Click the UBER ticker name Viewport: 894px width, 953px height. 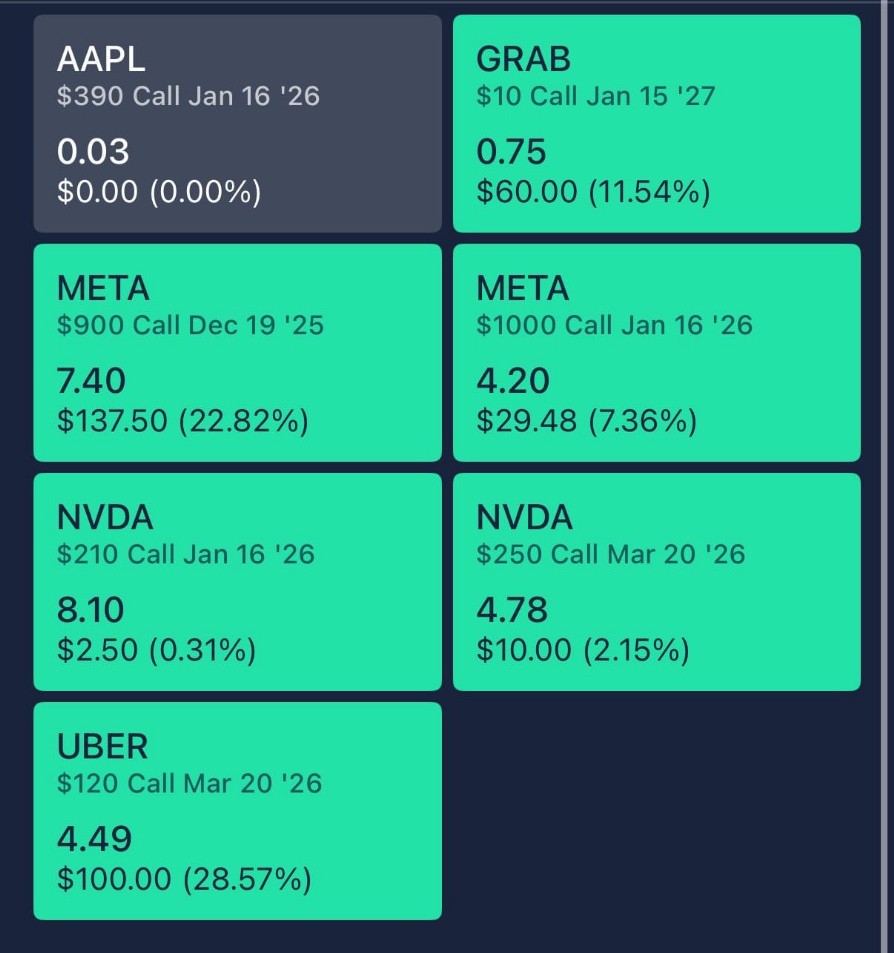[x=103, y=746]
